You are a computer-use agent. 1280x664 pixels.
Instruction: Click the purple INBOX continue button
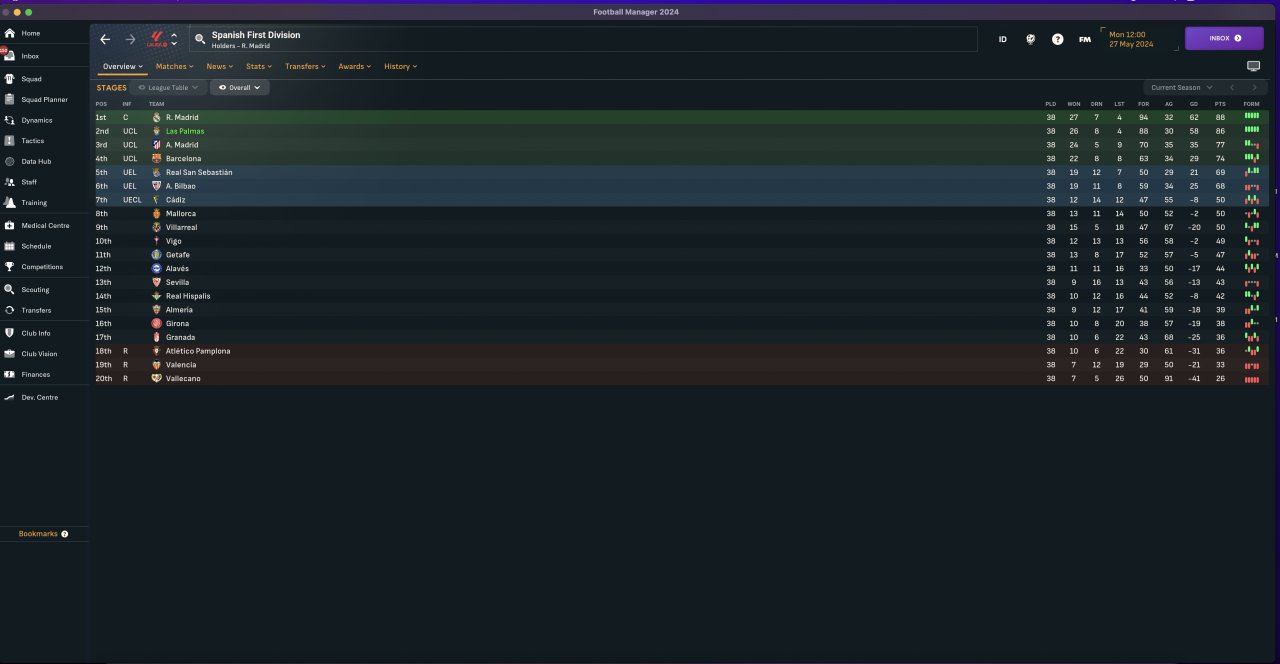[1224, 38]
